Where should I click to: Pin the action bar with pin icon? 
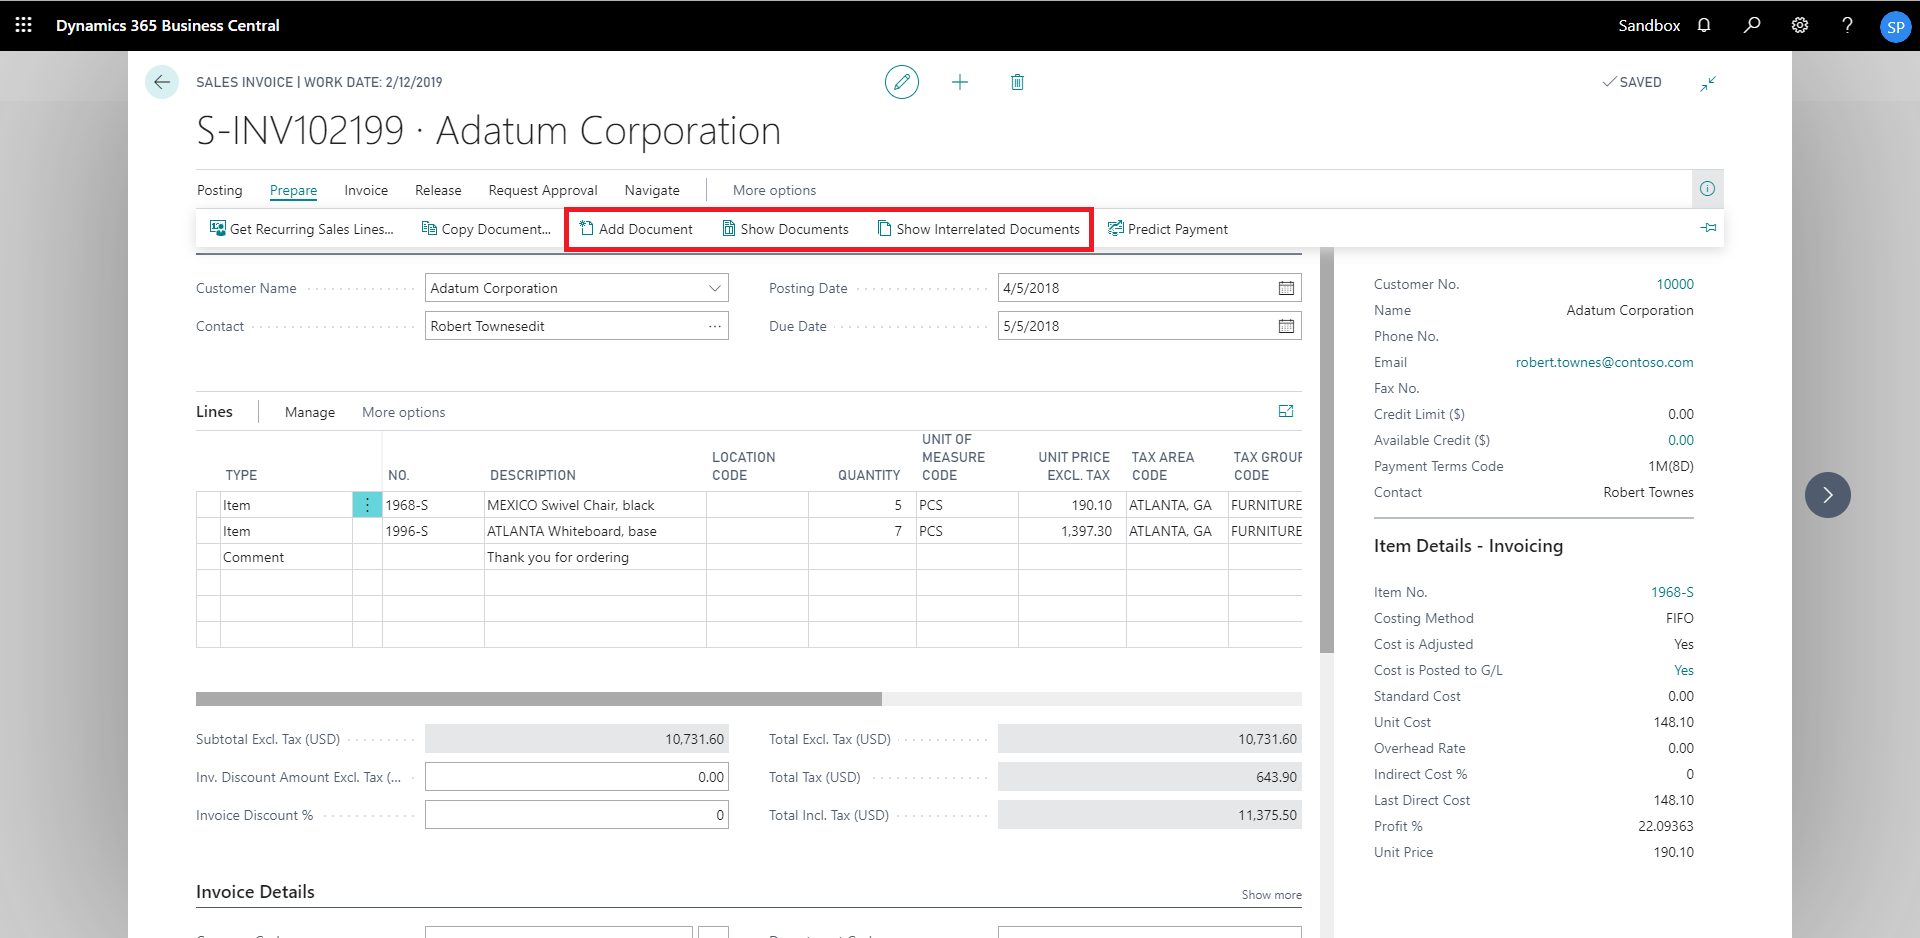tap(1708, 228)
